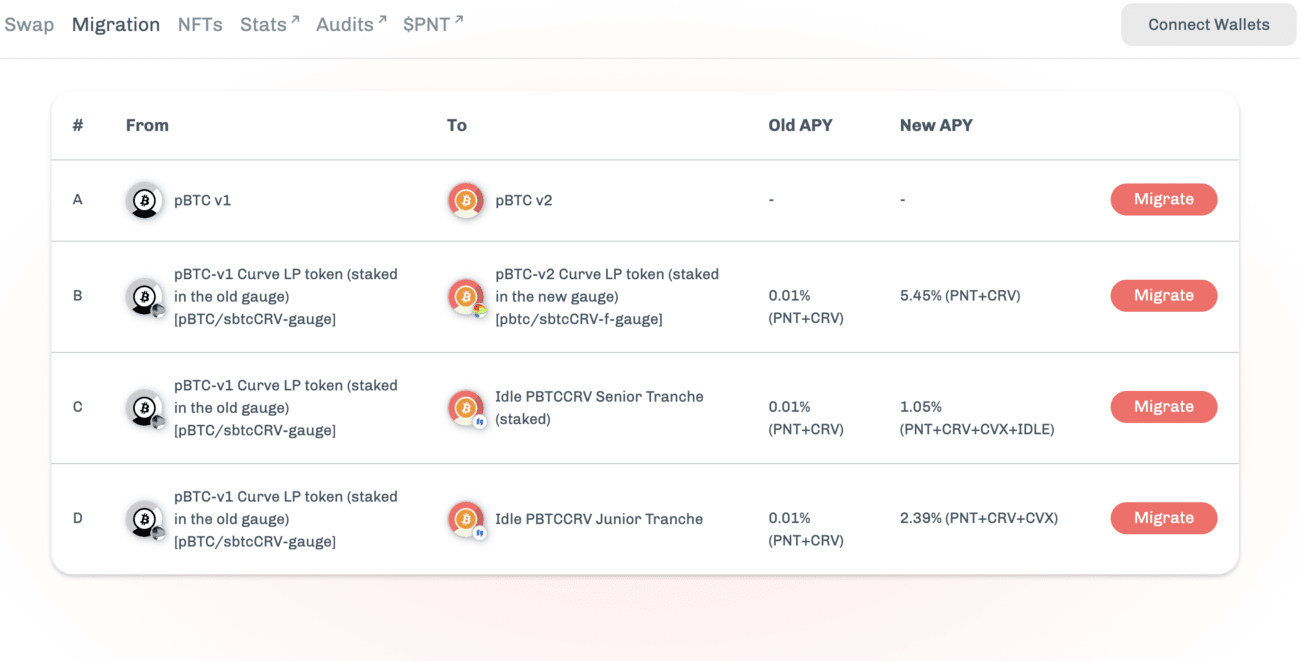Go to the NFTs tab
Image resolution: width=1300 pixels, height=661 pixels.
[200, 25]
